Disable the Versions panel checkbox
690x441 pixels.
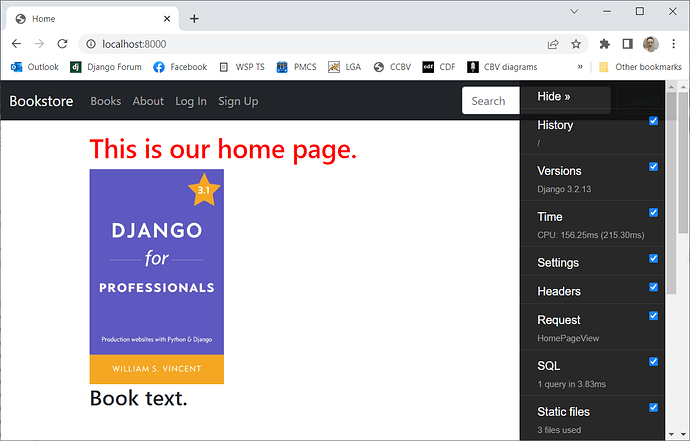653,166
